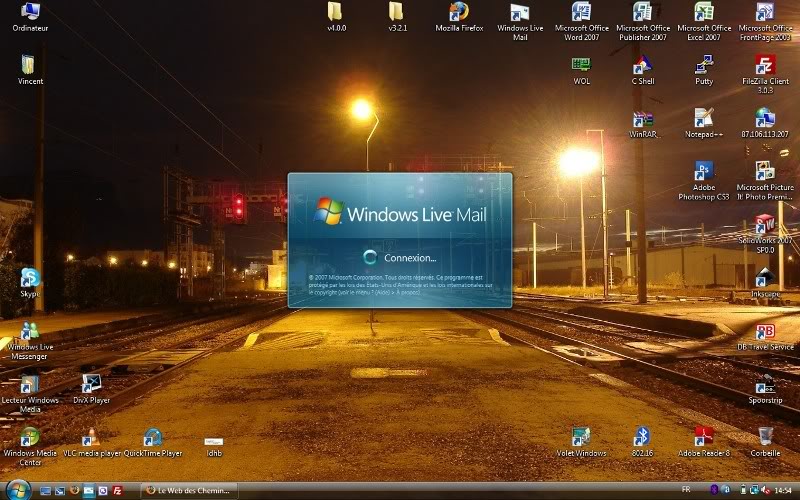Launch the Skype desktop shortcut
Image resolution: width=800 pixels, height=500 pixels.
tap(30, 283)
